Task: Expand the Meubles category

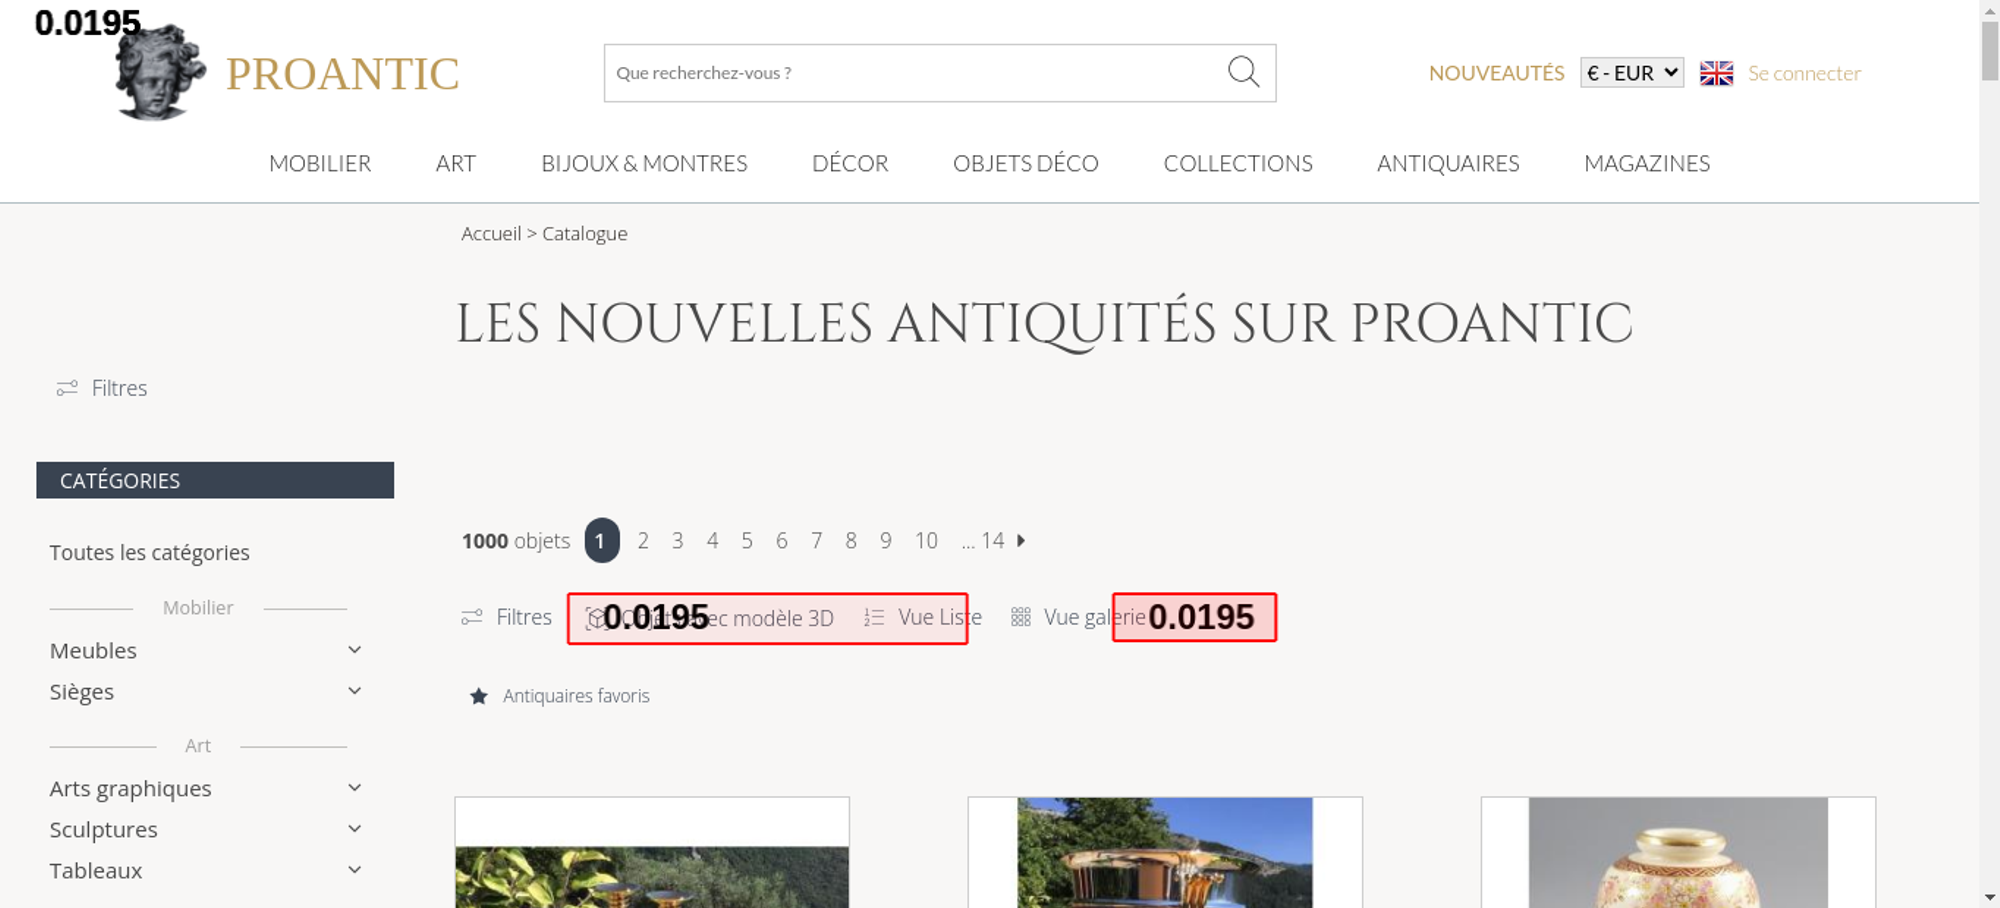Action: pyautogui.click(x=354, y=650)
